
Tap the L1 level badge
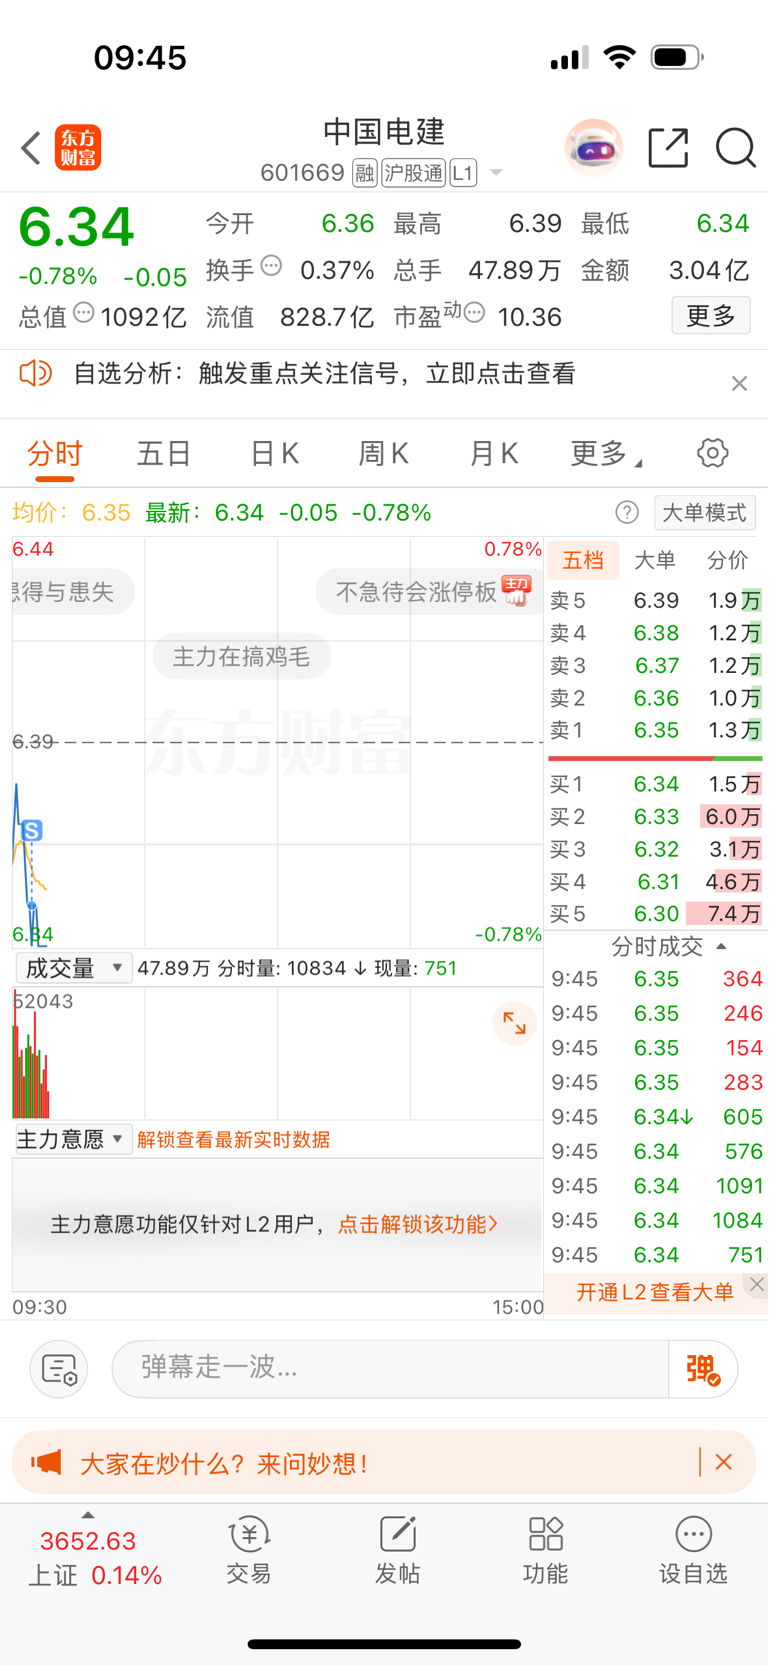(463, 173)
